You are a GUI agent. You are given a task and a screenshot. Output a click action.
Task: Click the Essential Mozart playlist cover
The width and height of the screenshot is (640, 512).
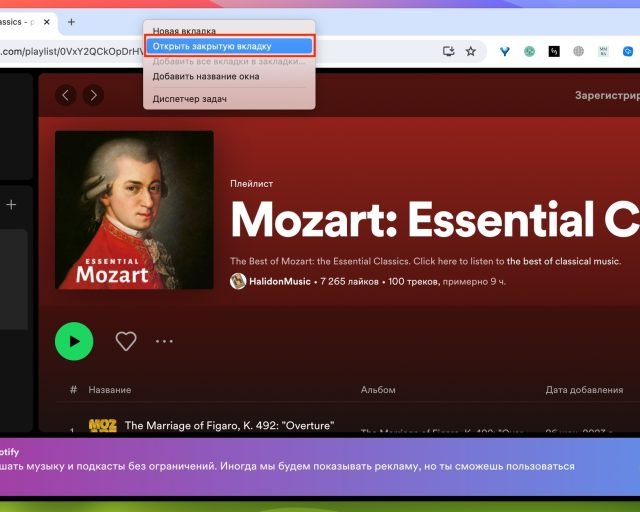tap(134, 210)
